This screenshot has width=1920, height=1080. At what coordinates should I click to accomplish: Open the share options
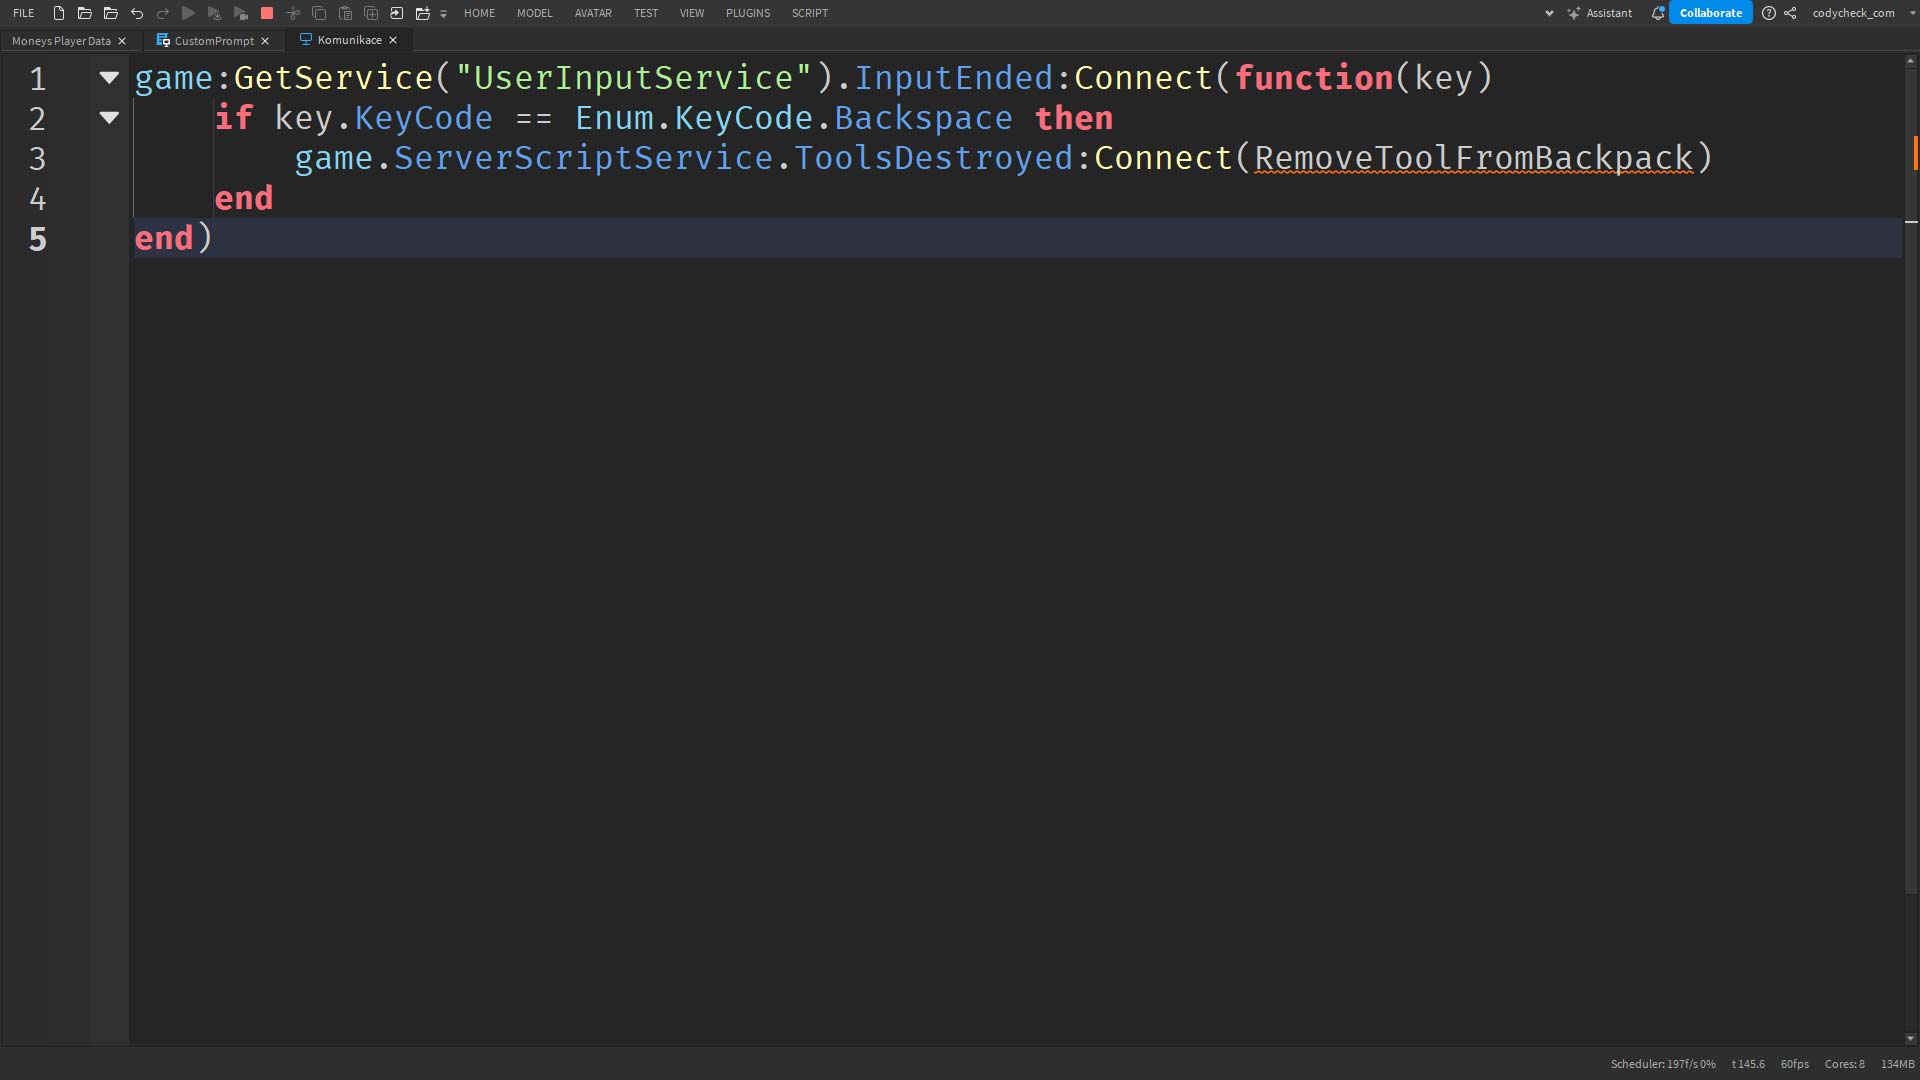pyautogui.click(x=1791, y=13)
